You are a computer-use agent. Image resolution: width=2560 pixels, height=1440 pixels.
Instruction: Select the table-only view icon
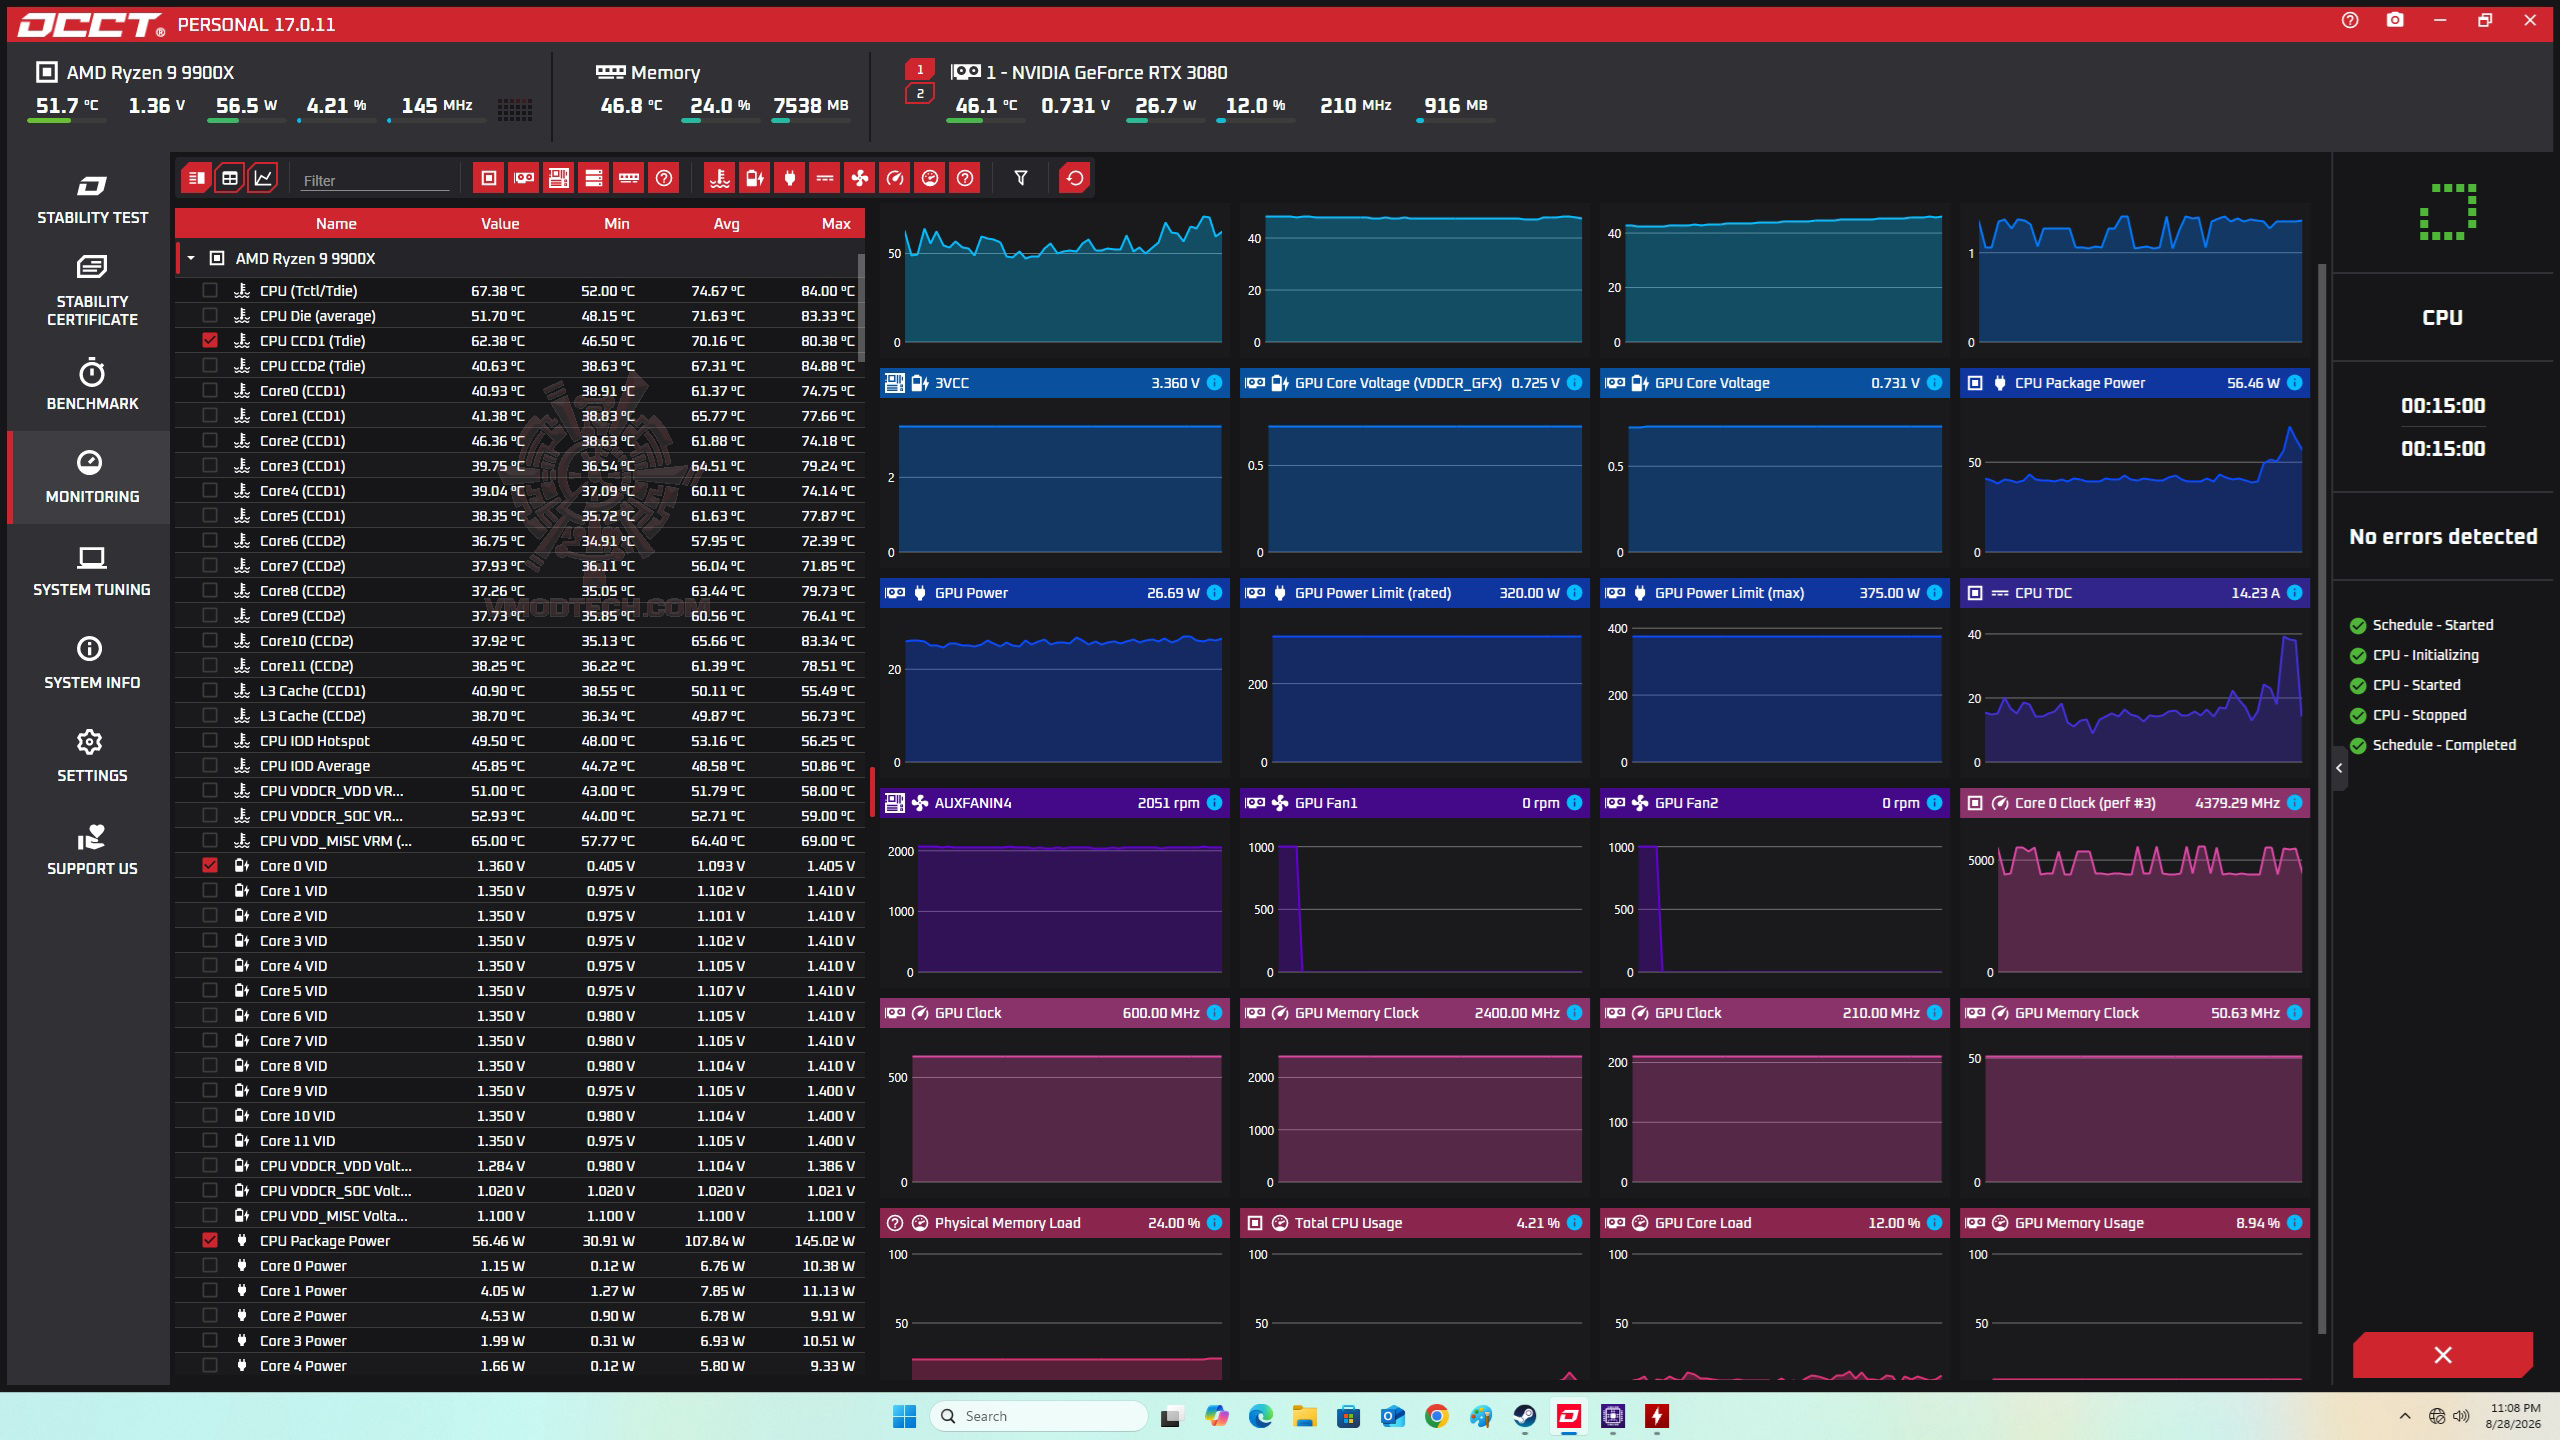point(230,179)
